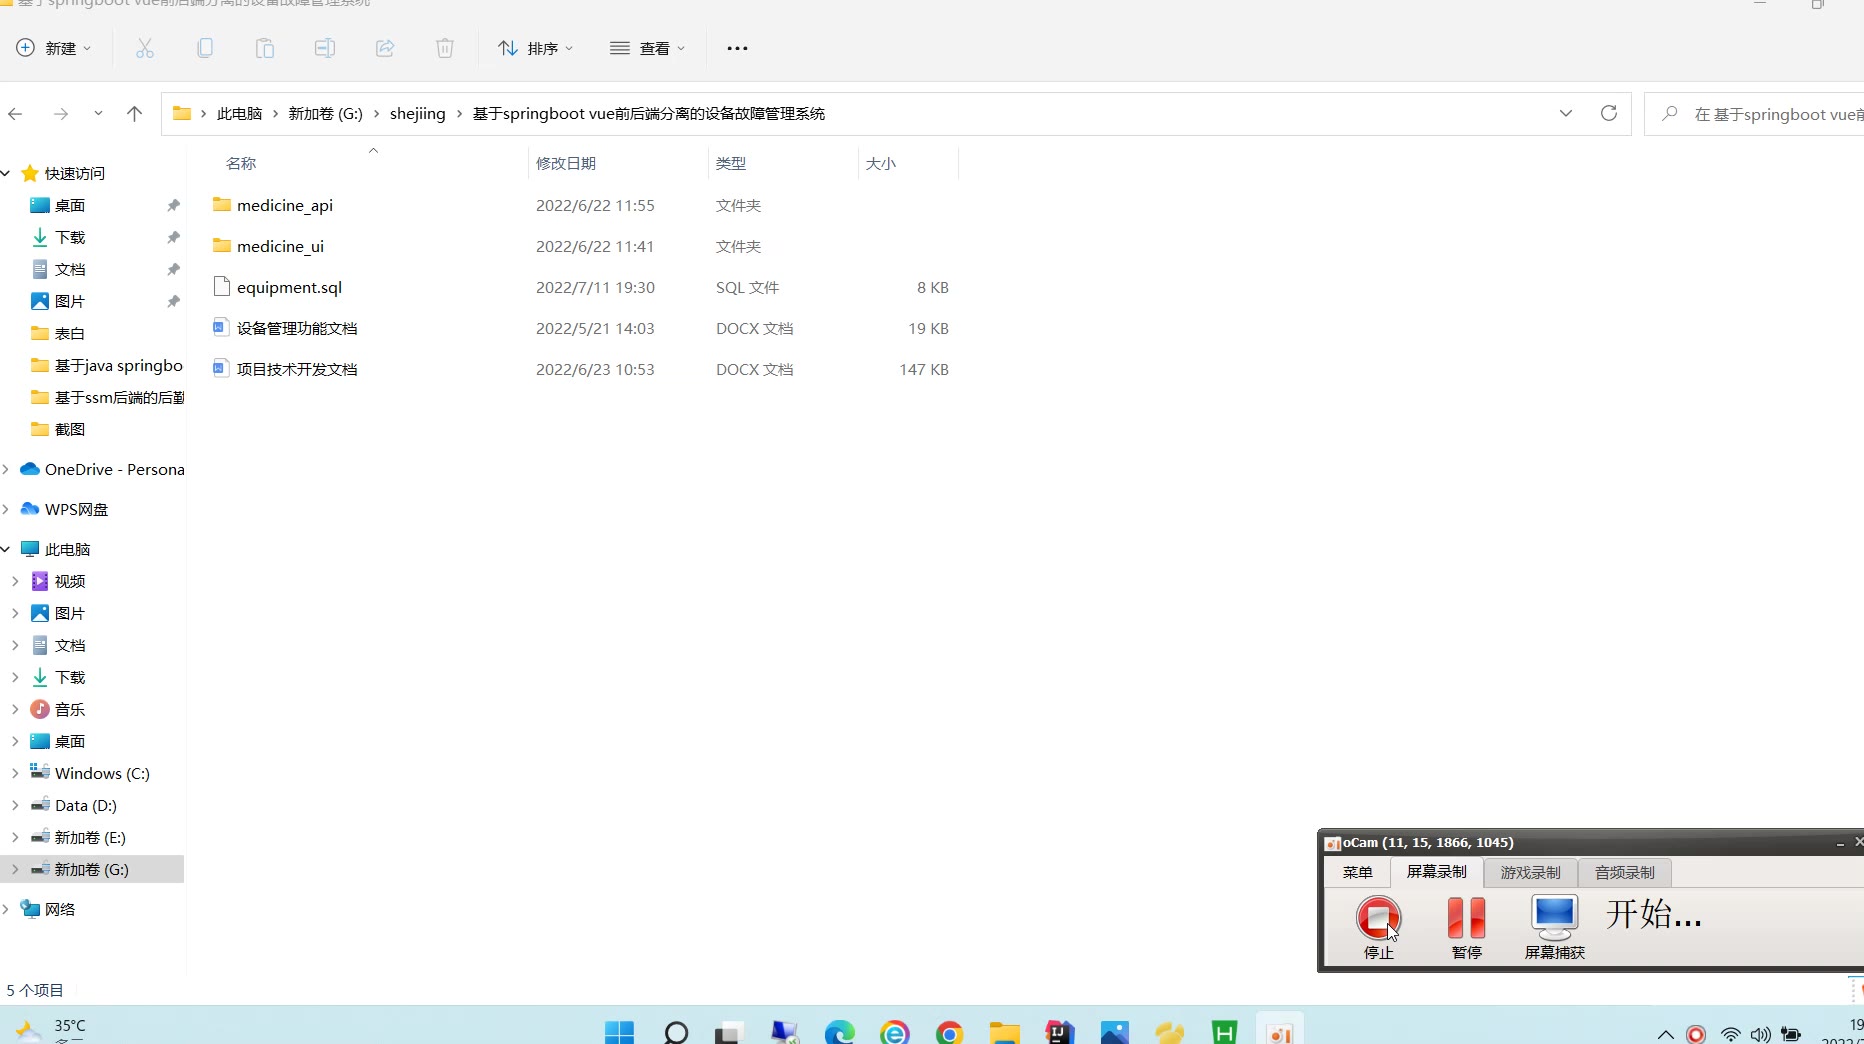Go forward with the right arrow
Viewport: 1864px width, 1044px height.
[61, 114]
